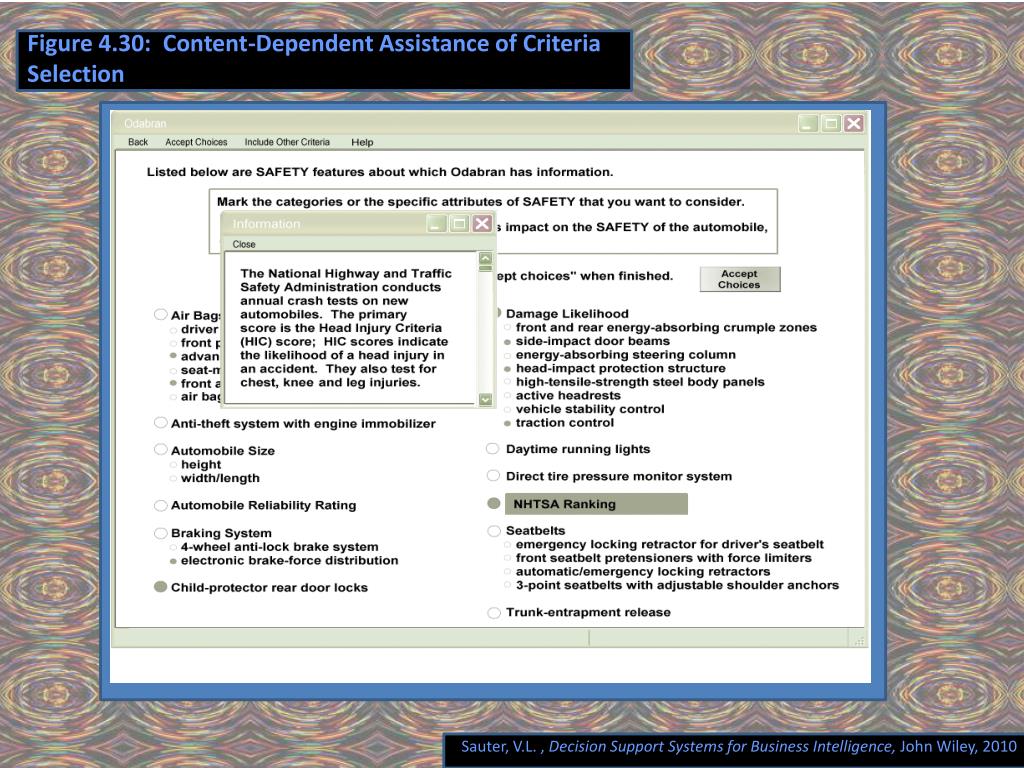Toggle high-tensile-strength steel body panels
The height and width of the screenshot is (768, 1024).
pyautogui.click(x=507, y=382)
